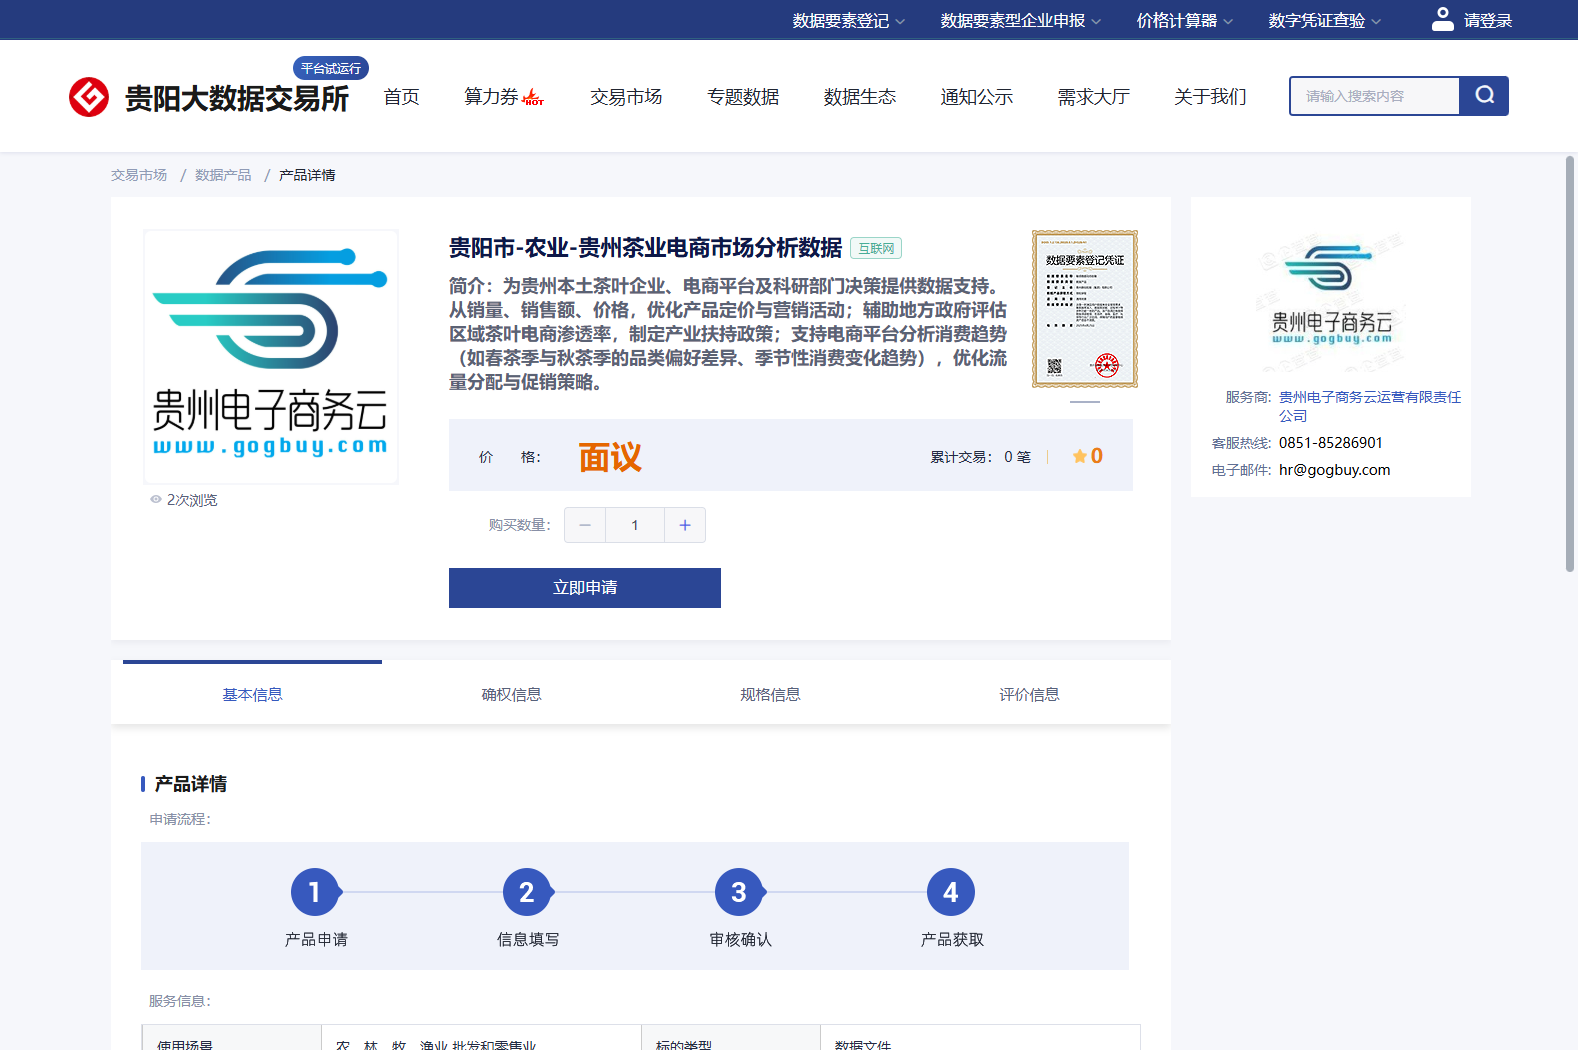Open the 首页 nav item
Screen dimensions: 1578x1050
(402, 97)
